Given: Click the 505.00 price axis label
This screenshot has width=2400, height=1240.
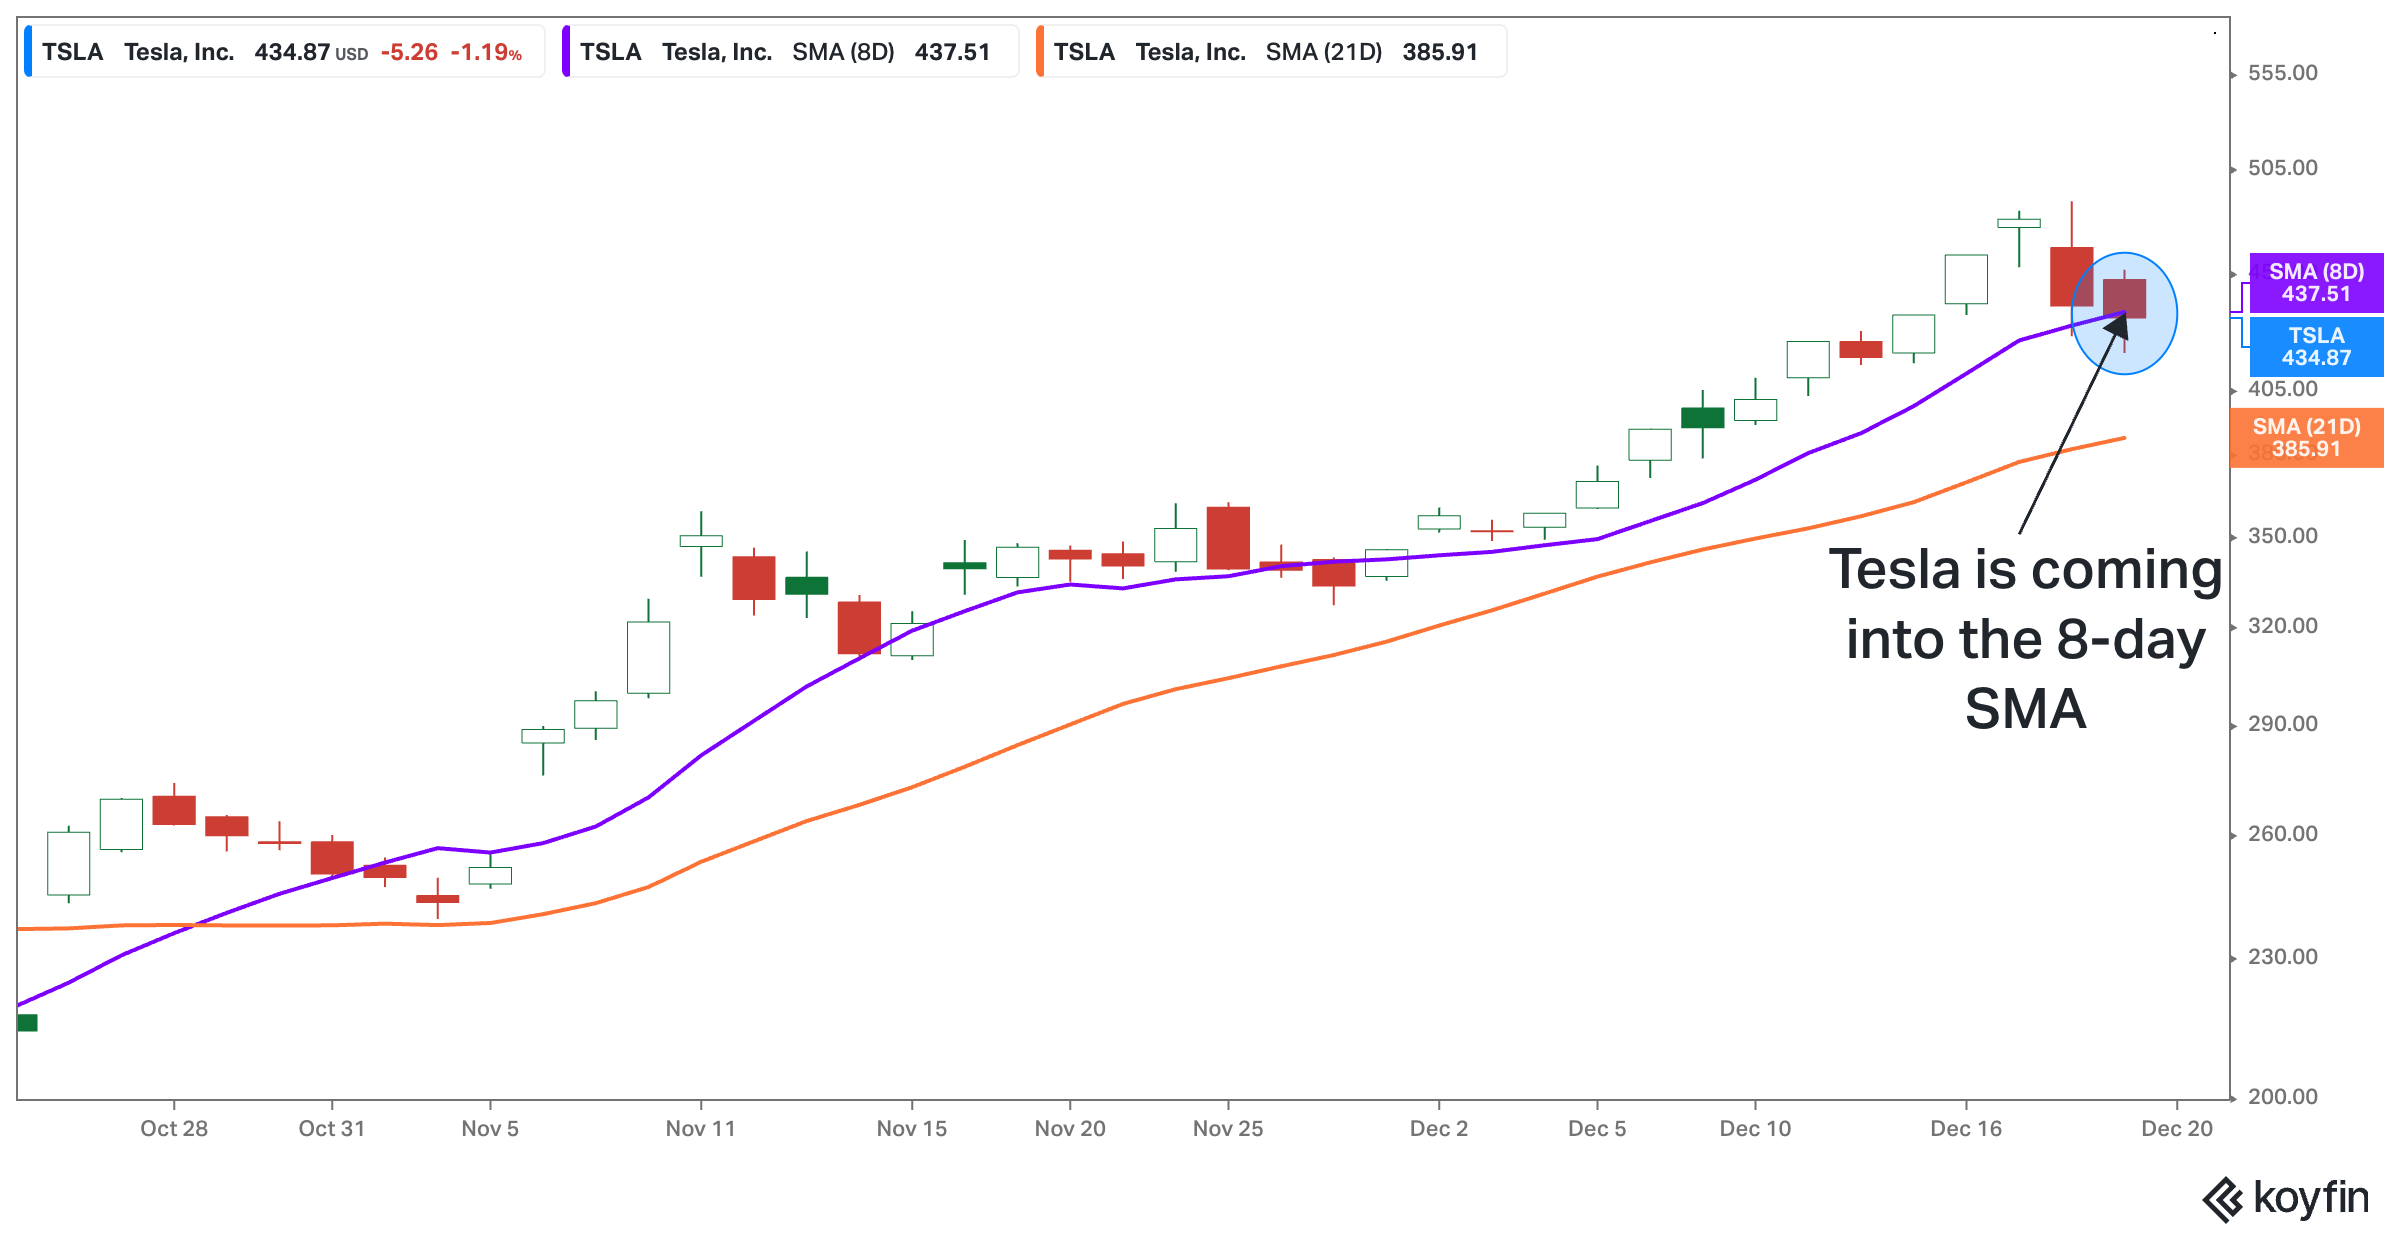Looking at the screenshot, I should pos(2283,168).
